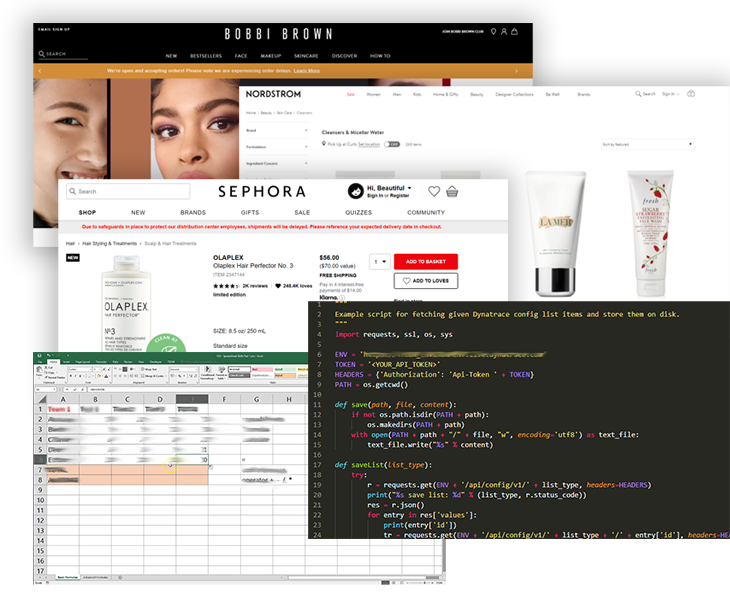730x602 pixels.
Task: Open Sephora quantity dropdown
Action: coord(380,262)
